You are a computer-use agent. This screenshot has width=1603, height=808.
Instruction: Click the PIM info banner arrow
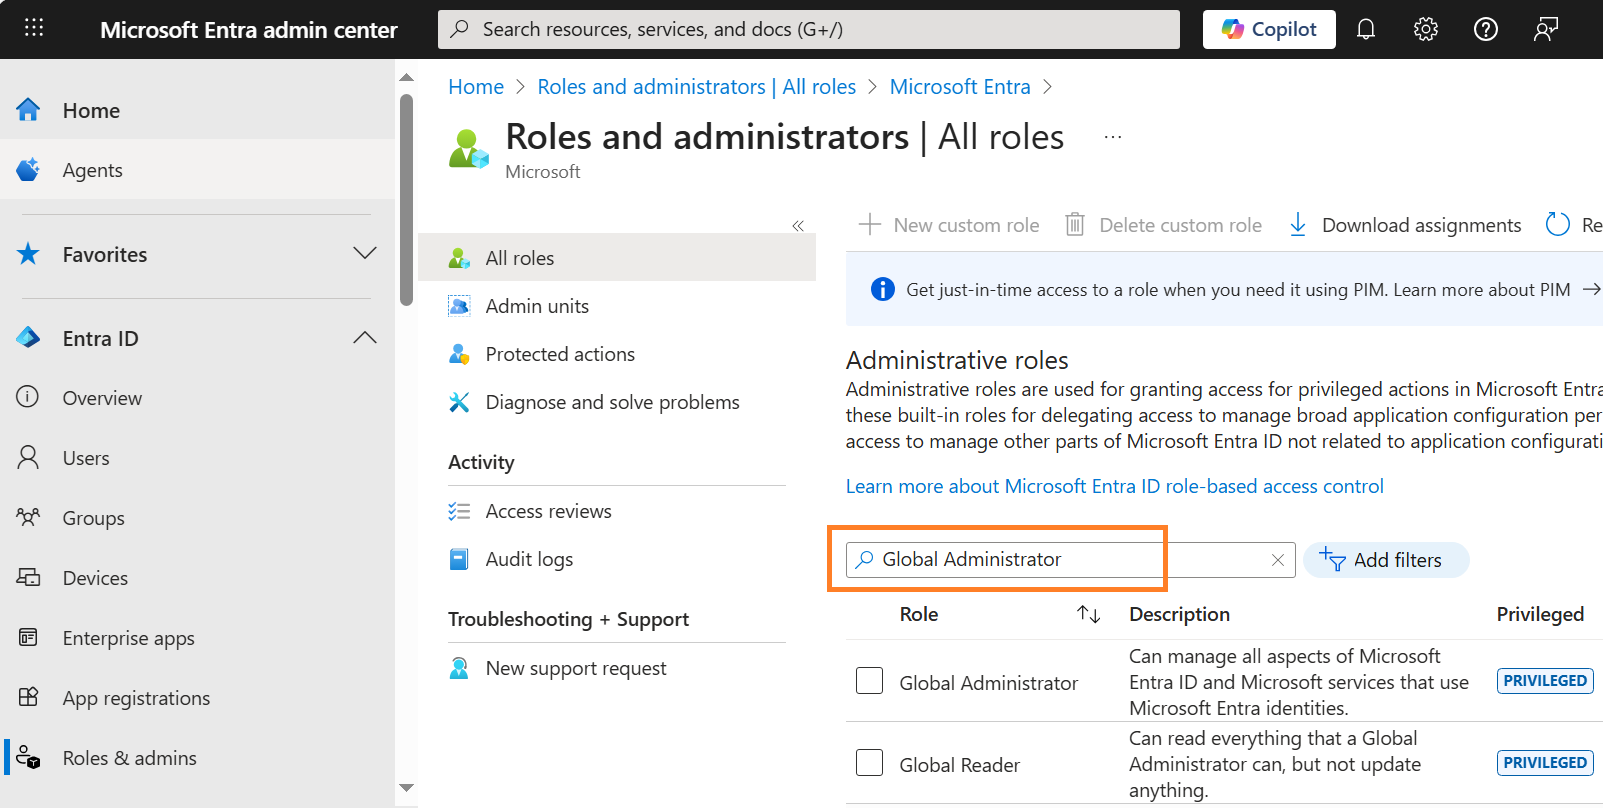click(1591, 290)
